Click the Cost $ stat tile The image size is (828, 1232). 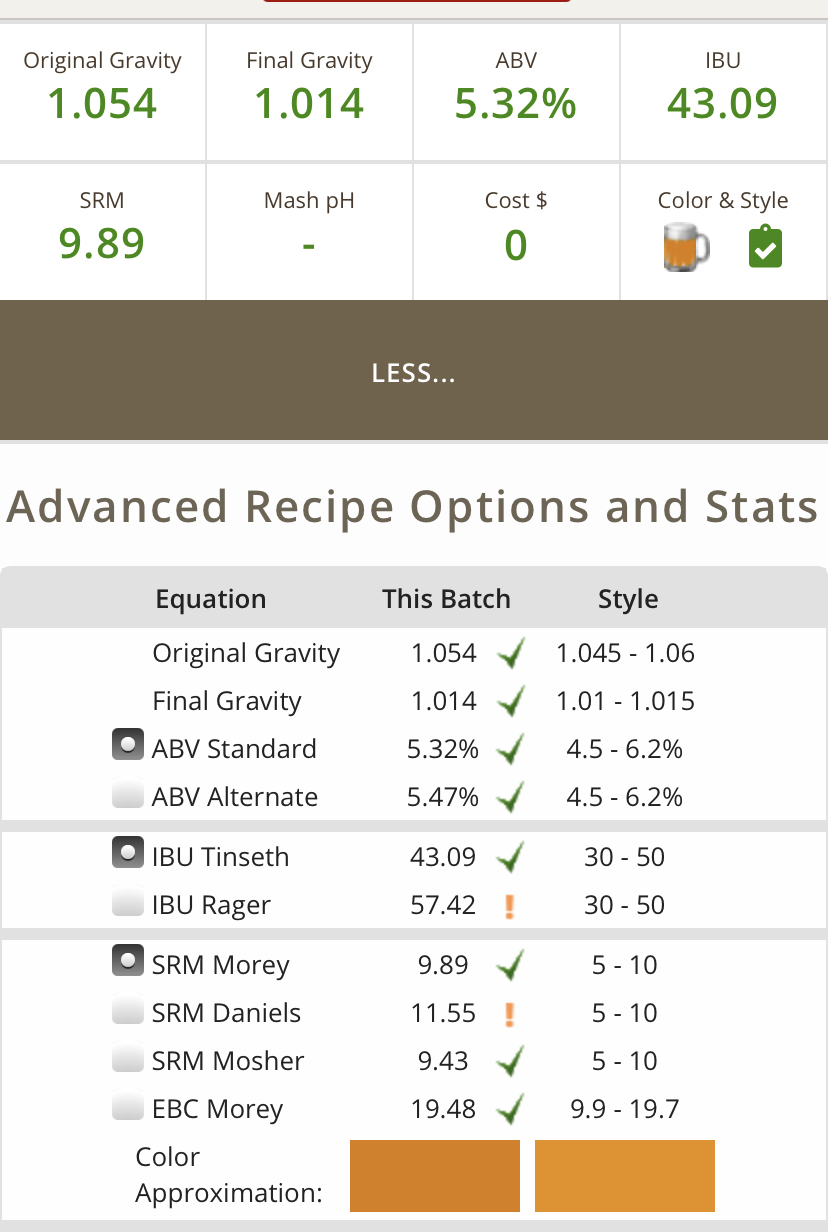click(x=516, y=231)
